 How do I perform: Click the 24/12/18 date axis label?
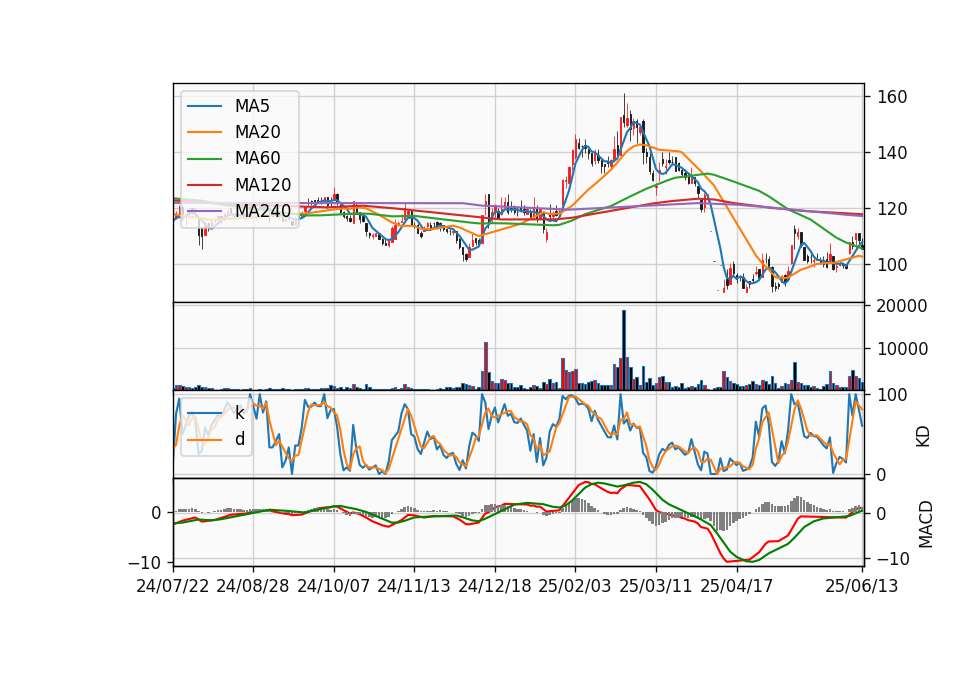point(495,586)
